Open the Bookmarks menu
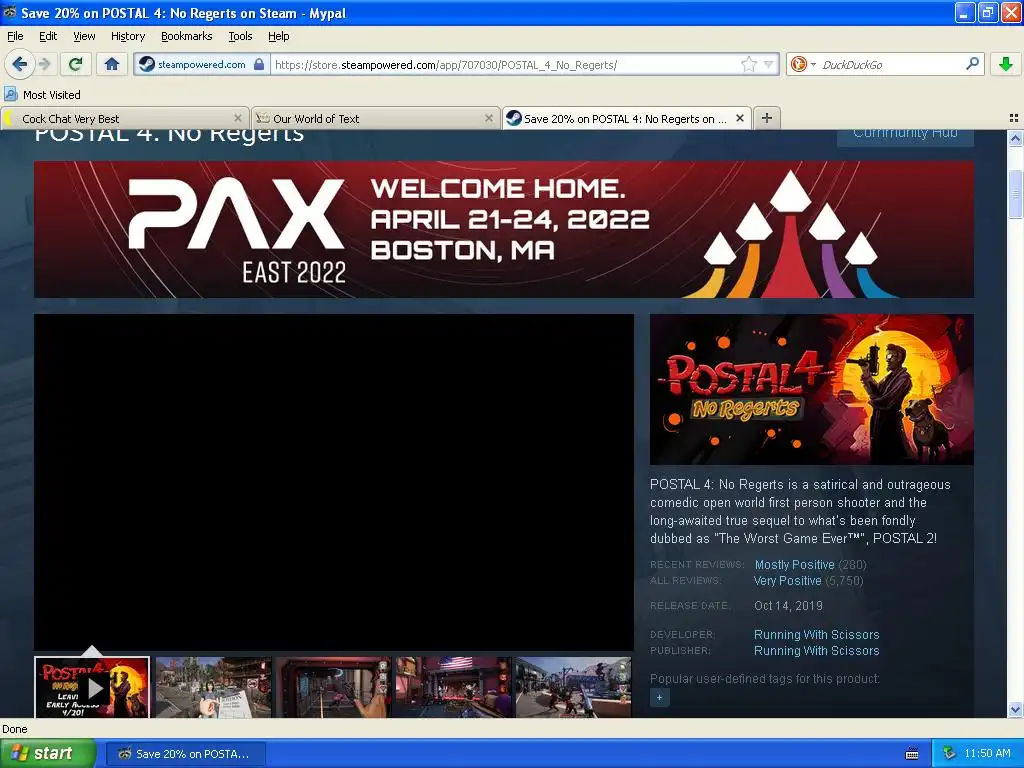Image resolution: width=1024 pixels, height=768 pixels. click(x=187, y=36)
